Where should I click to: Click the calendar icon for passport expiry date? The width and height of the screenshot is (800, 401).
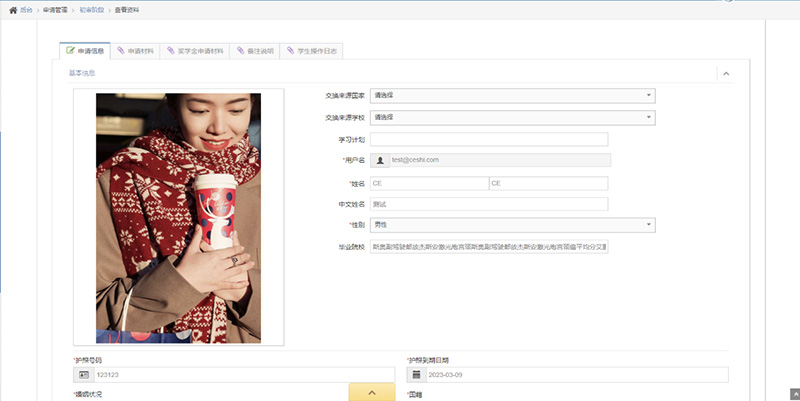[416, 375]
